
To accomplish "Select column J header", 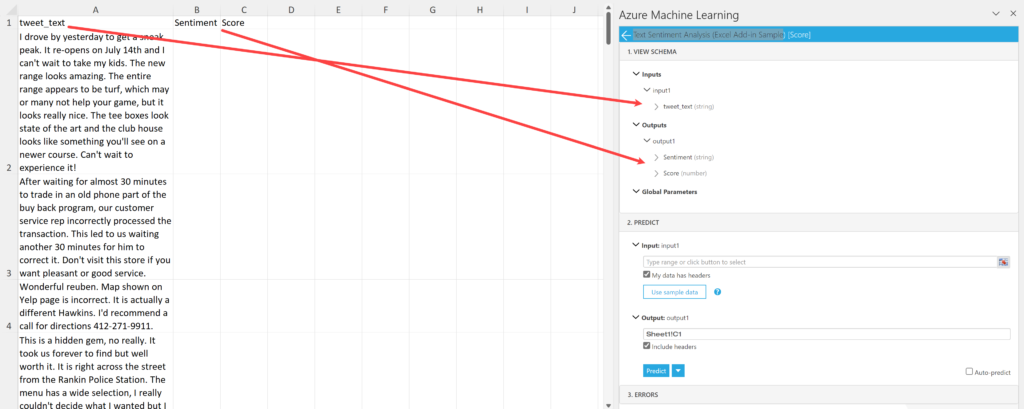I will 574,9.
